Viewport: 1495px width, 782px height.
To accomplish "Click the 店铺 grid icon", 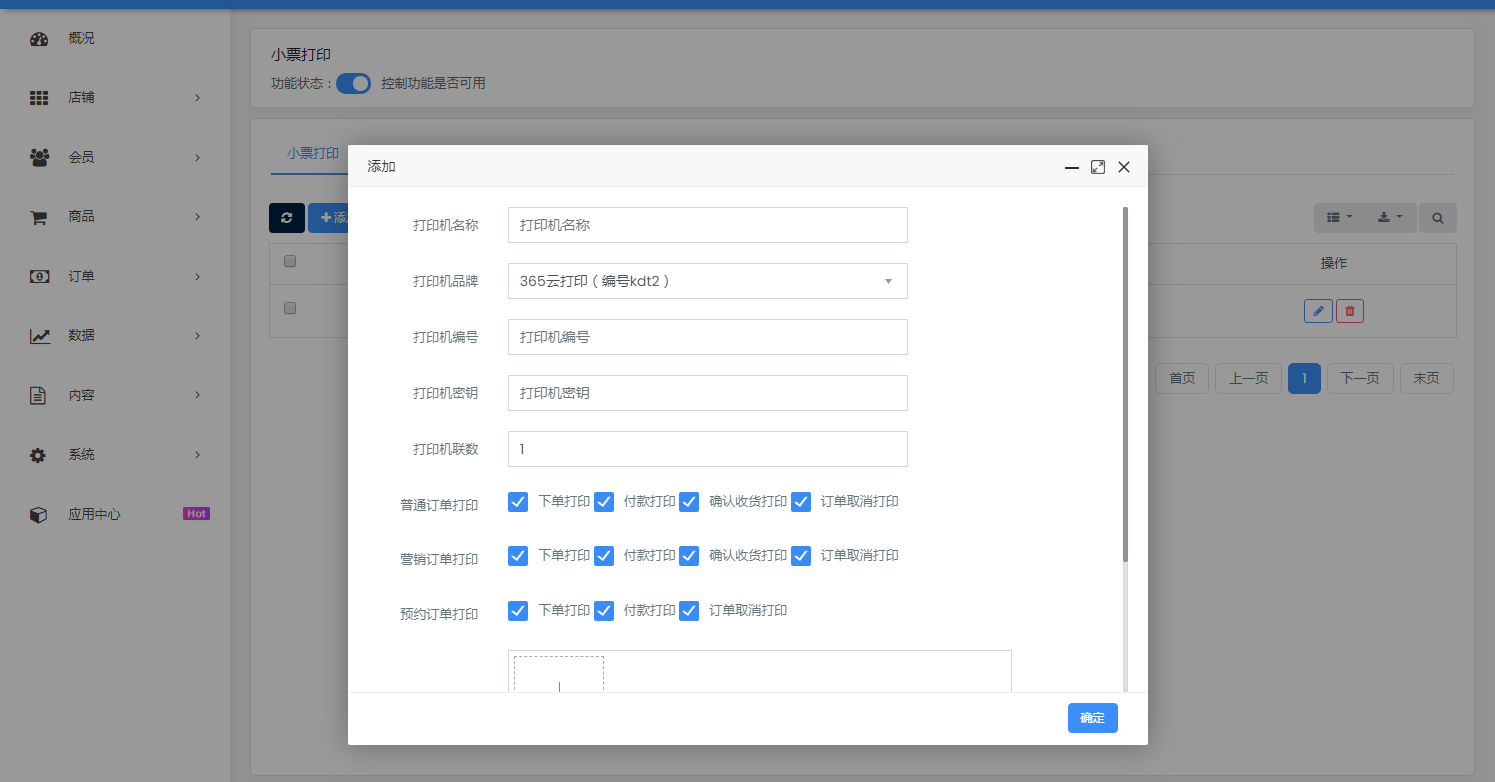I will pos(39,98).
